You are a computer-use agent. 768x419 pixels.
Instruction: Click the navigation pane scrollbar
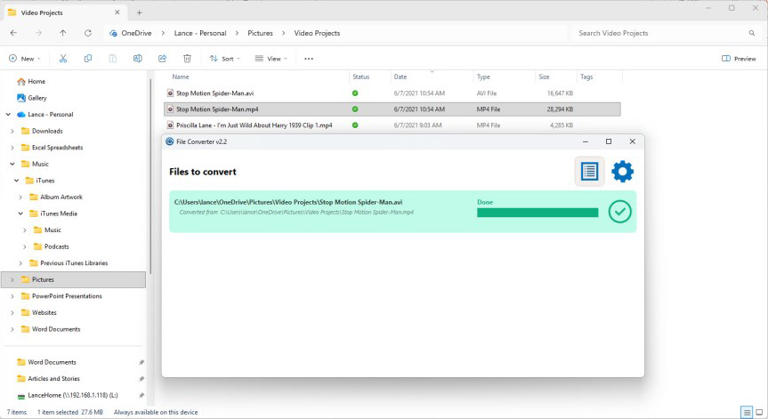pyautogui.click(x=150, y=176)
